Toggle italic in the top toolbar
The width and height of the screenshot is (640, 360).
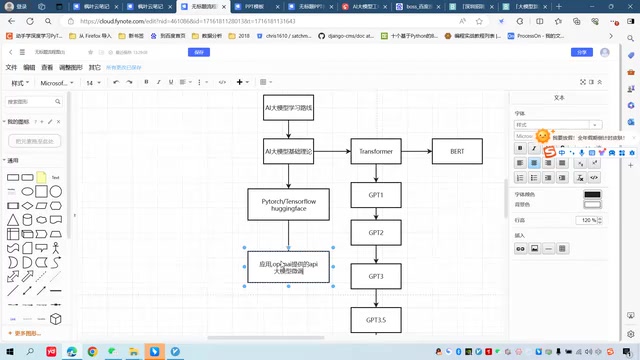click(159, 82)
